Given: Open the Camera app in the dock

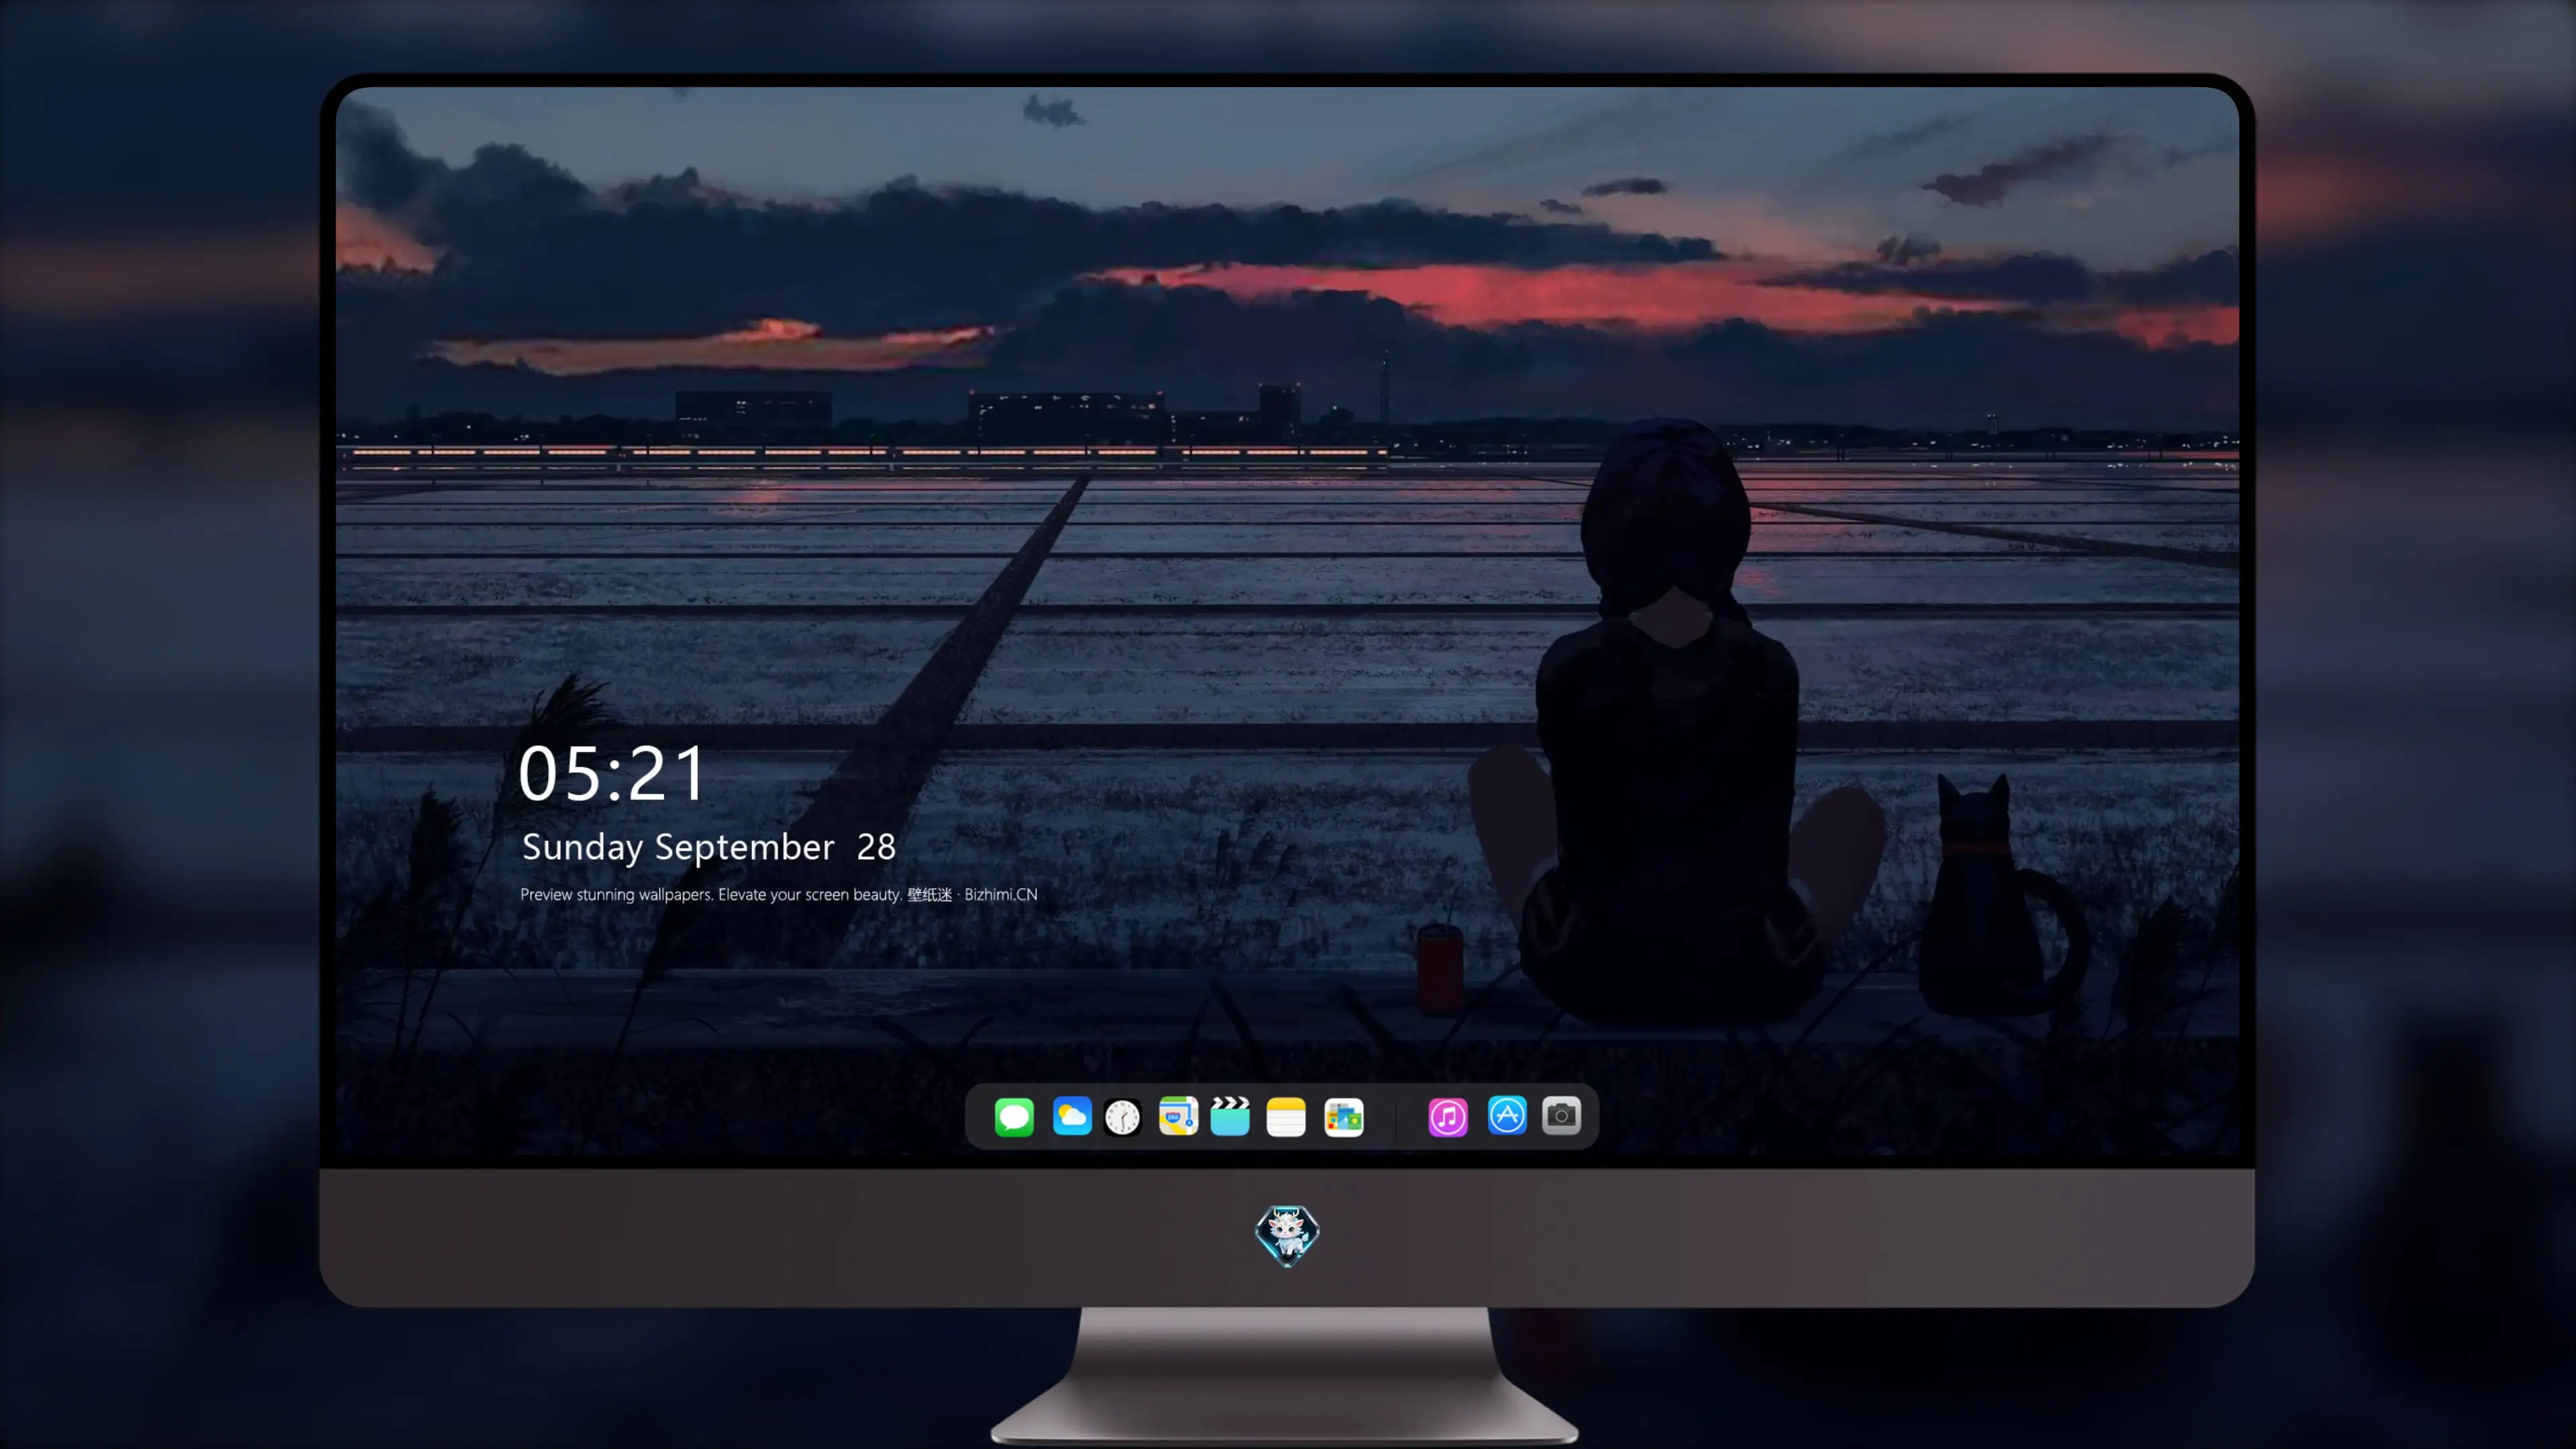Looking at the screenshot, I should 1561,1115.
